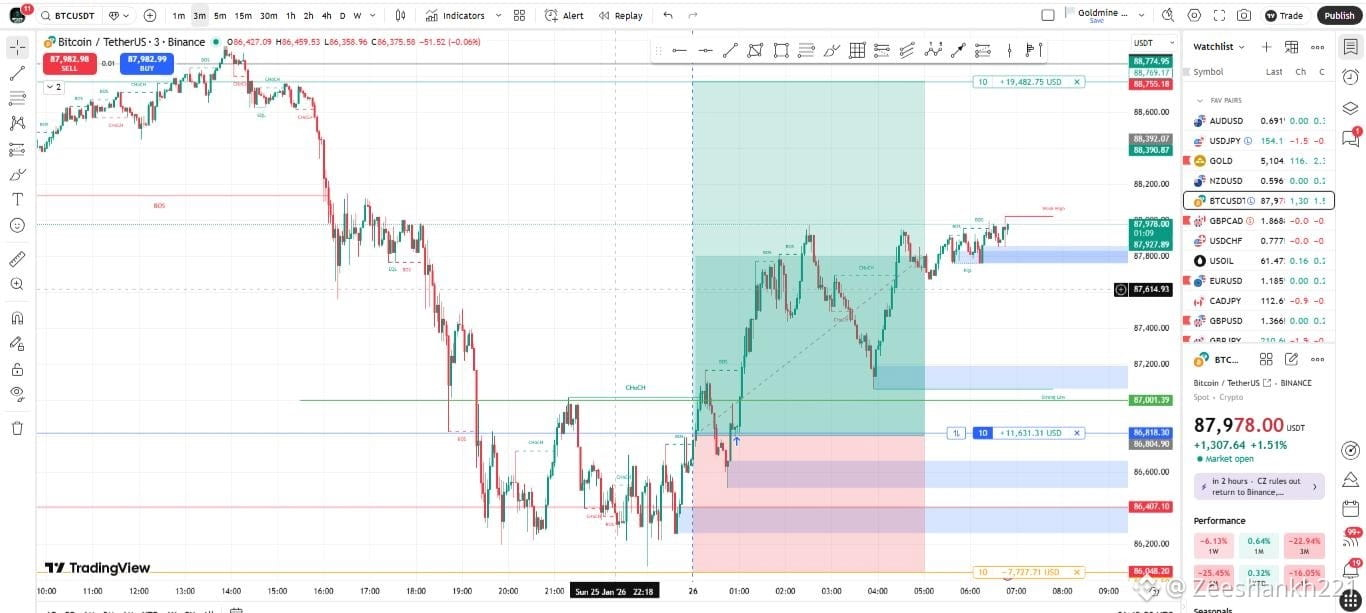The height and width of the screenshot is (613, 1366).
Task: Toggle stay in drawing mode pencil-lock
Action: (x=17, y=343)
